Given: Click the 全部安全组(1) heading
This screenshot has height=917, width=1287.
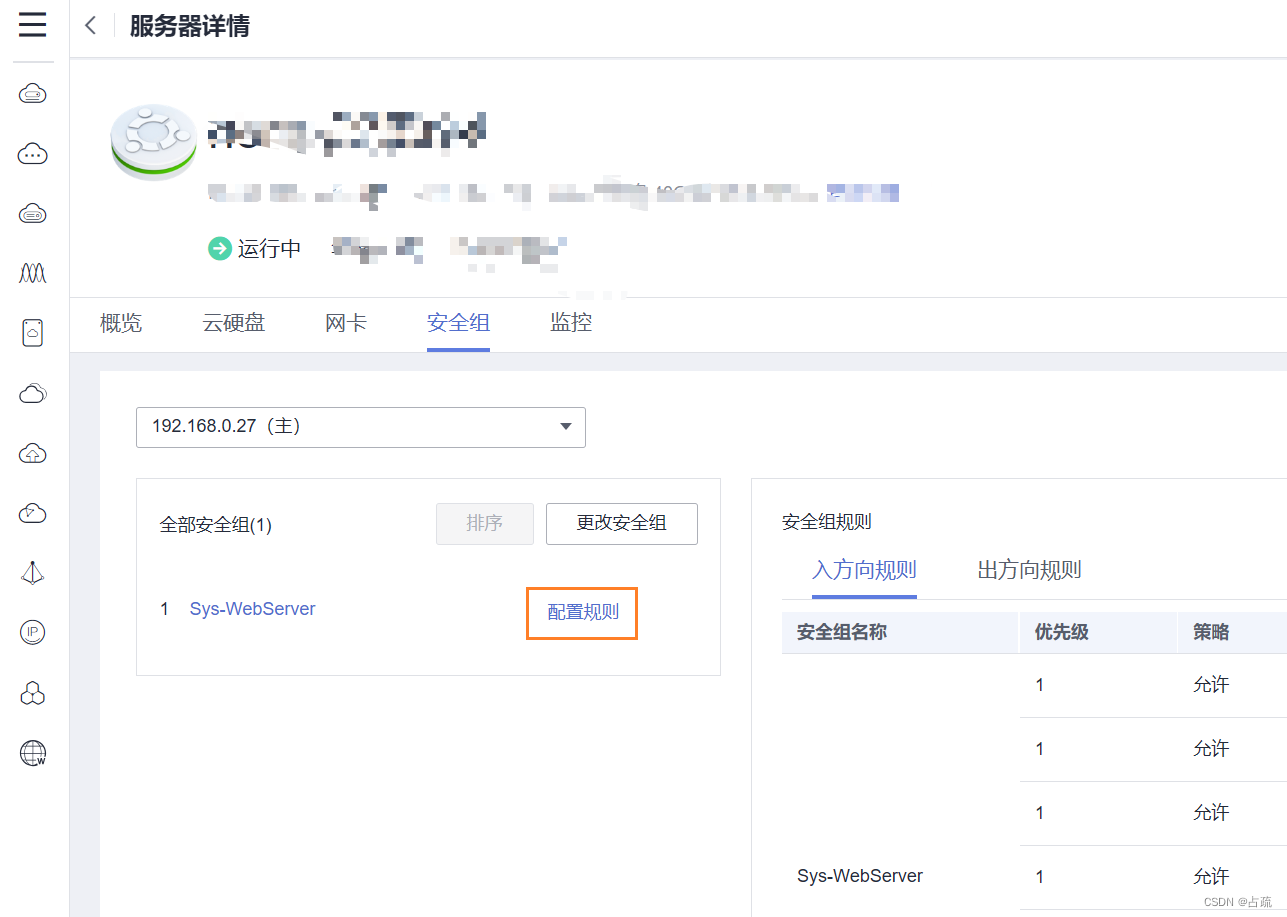Looking at the screenshot, I should [216, 525].
